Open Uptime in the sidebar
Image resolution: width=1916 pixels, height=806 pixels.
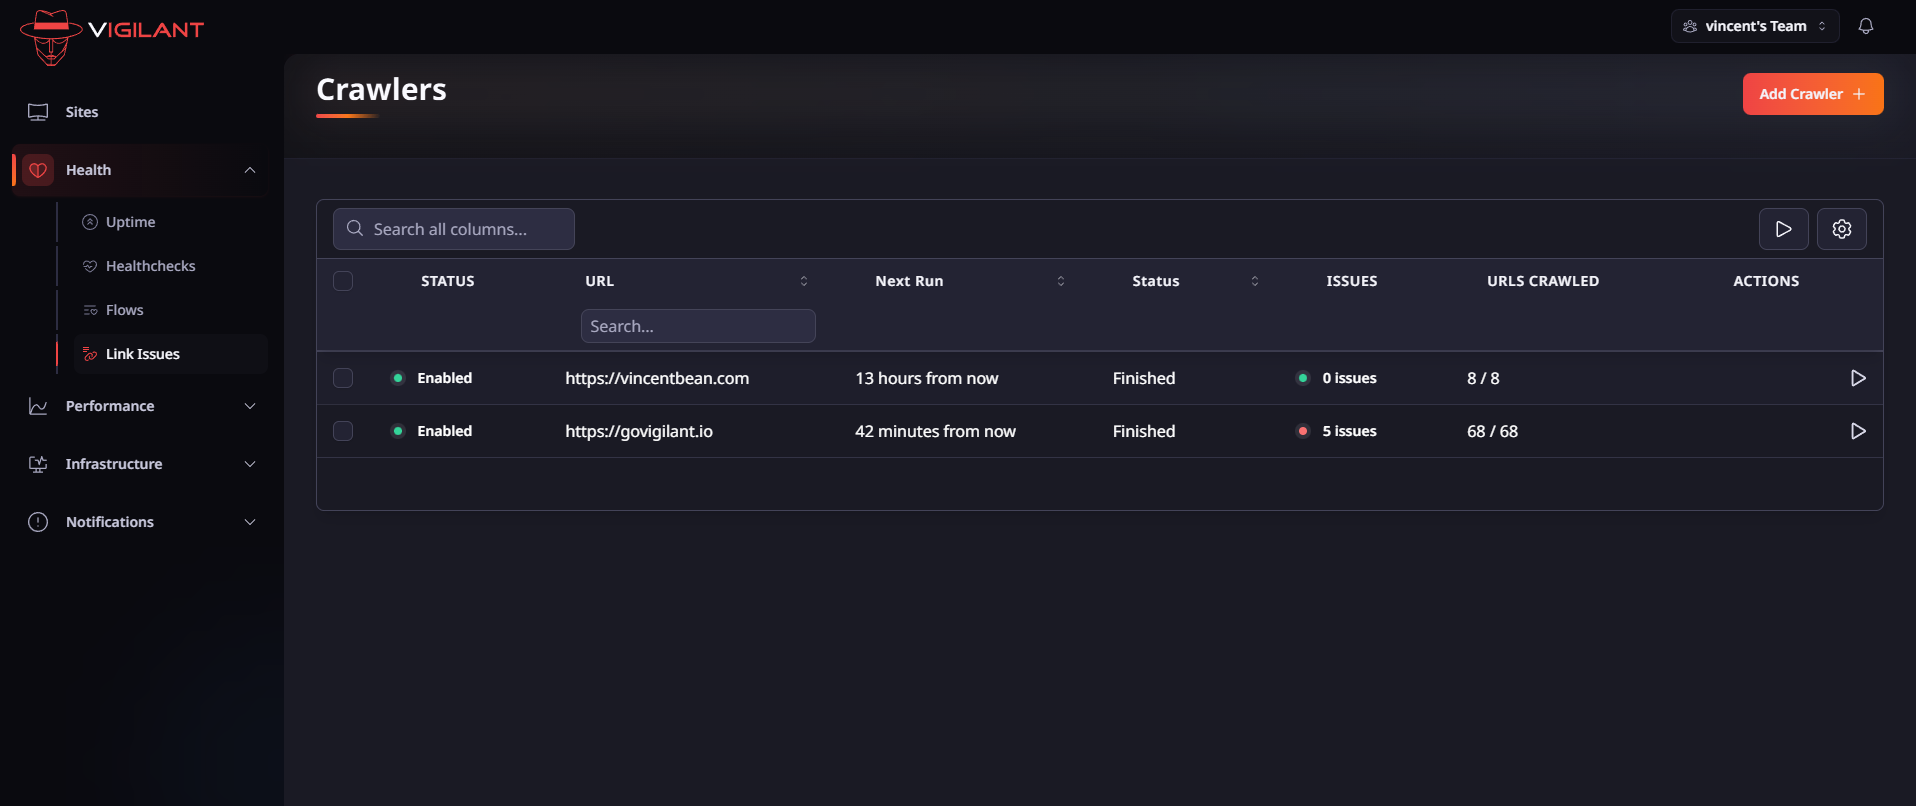point(130,222)
